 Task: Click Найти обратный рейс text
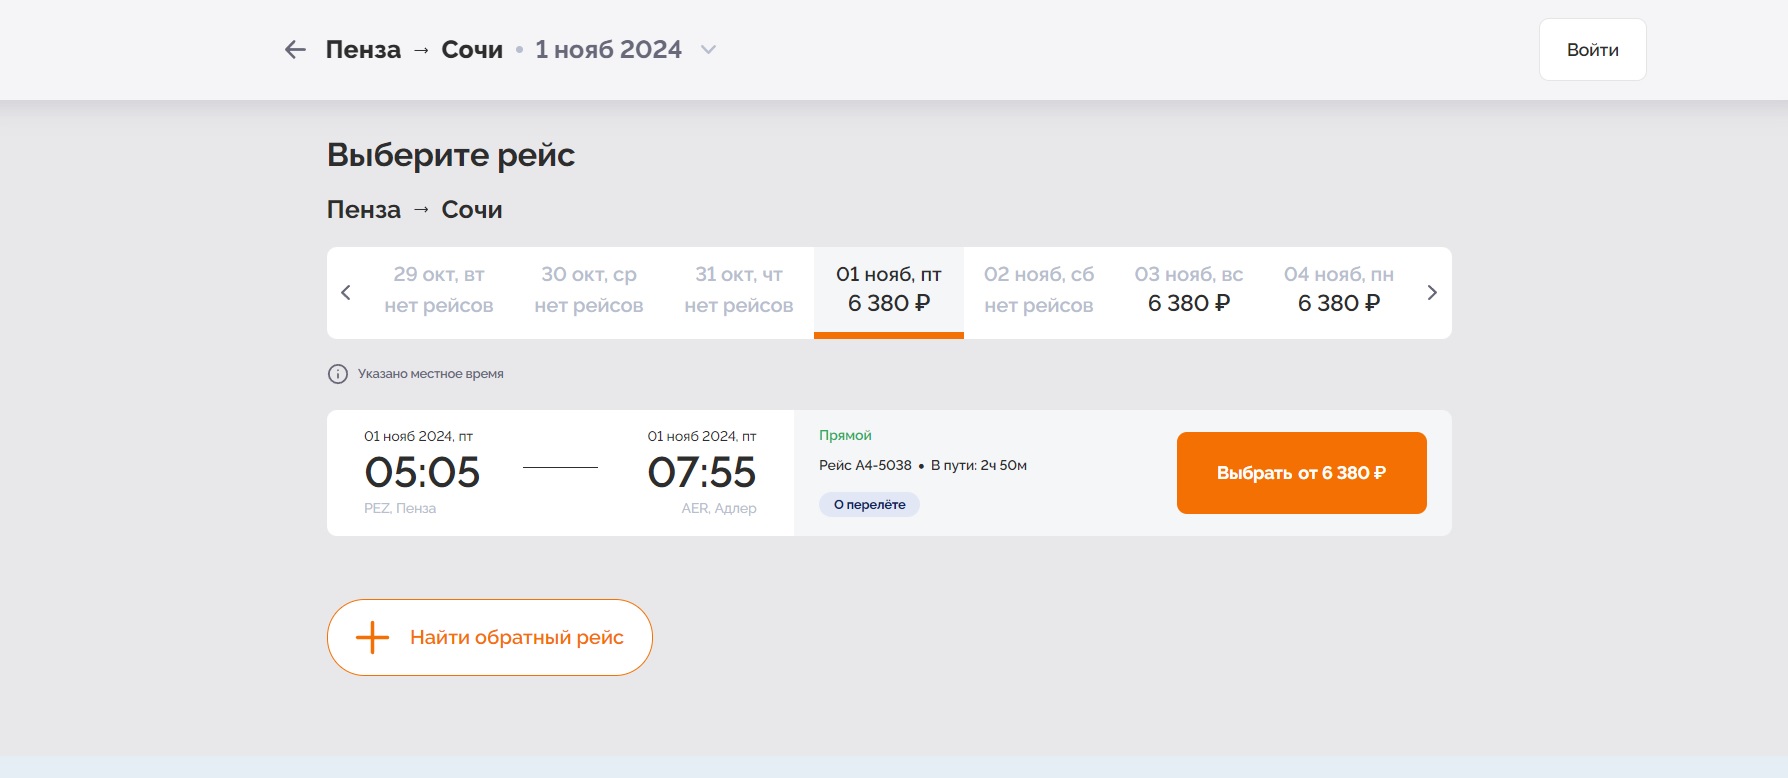point(516,638)
